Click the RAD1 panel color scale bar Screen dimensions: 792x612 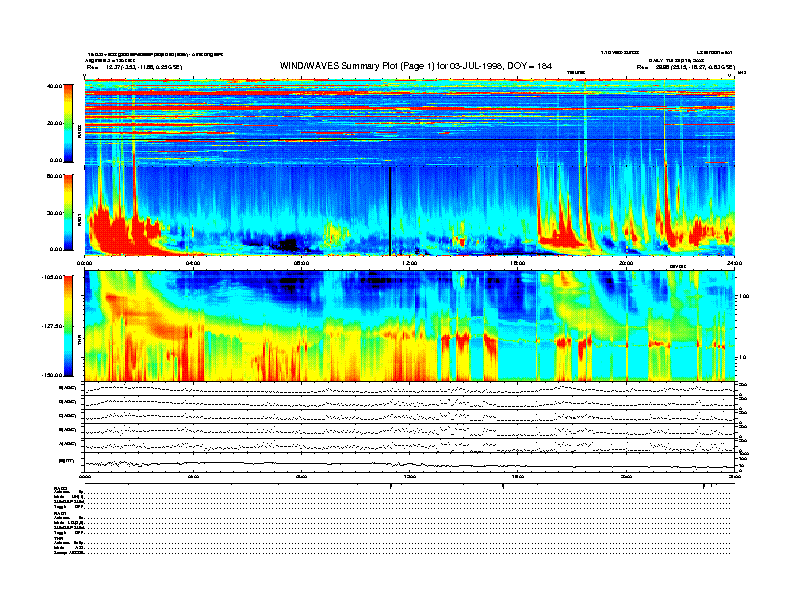coord(68,212)
